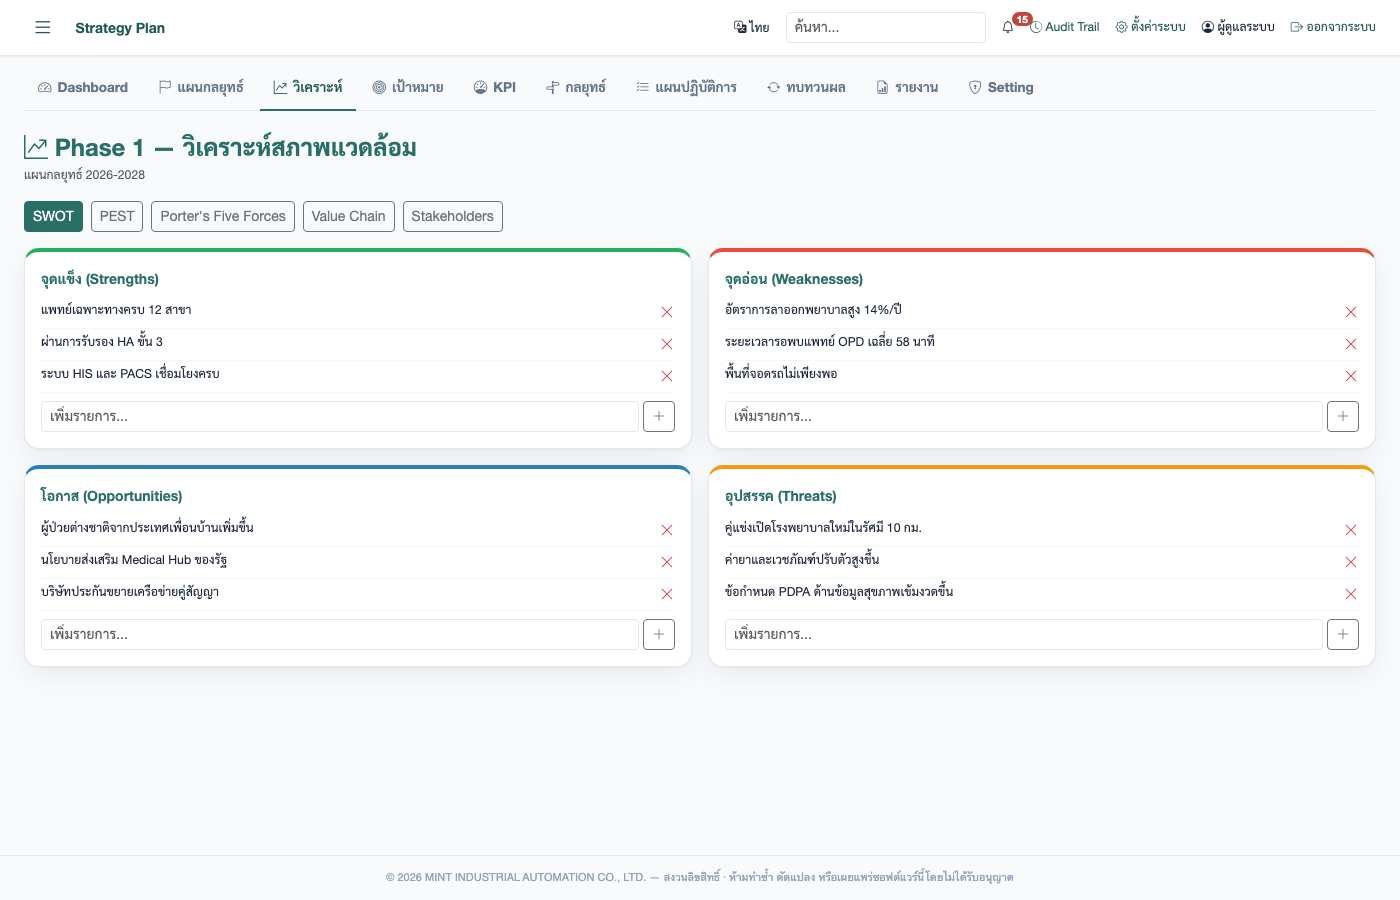Focus the Strengths เพิ่มรายการ input
Screen dimensions: 1400x900
340,416
